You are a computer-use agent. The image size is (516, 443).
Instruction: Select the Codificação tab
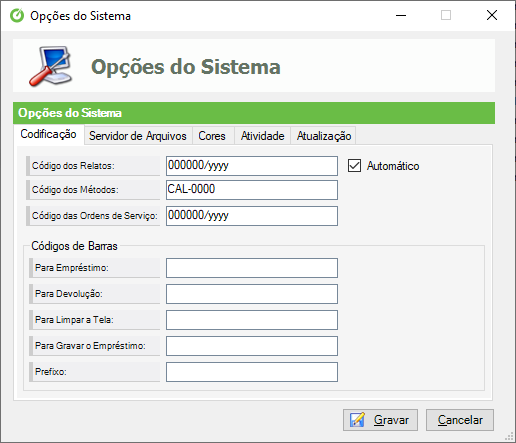coord(49,134)
